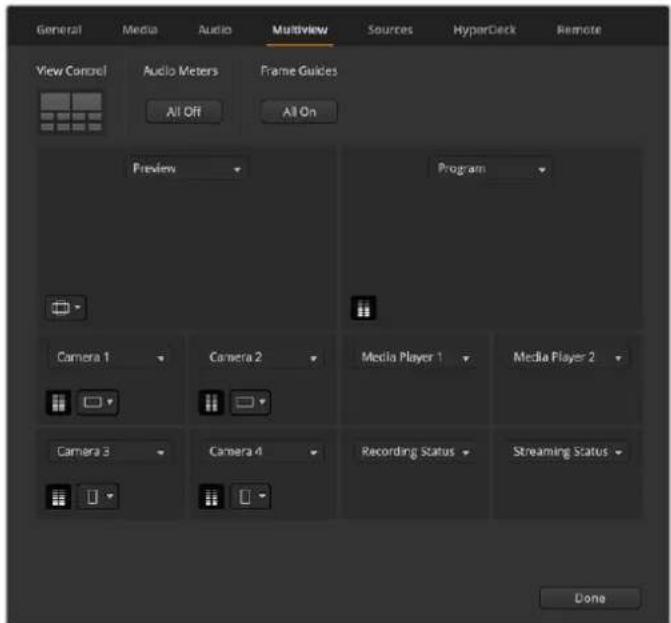Open the Camera 4 frame guide selector

point(250,497)
